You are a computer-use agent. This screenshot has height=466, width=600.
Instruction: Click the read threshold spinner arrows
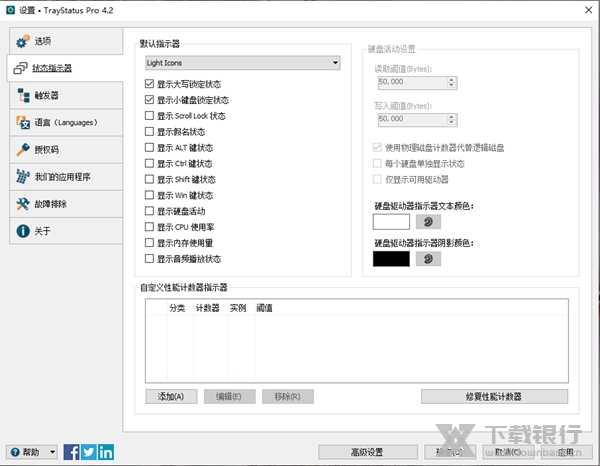452,83
